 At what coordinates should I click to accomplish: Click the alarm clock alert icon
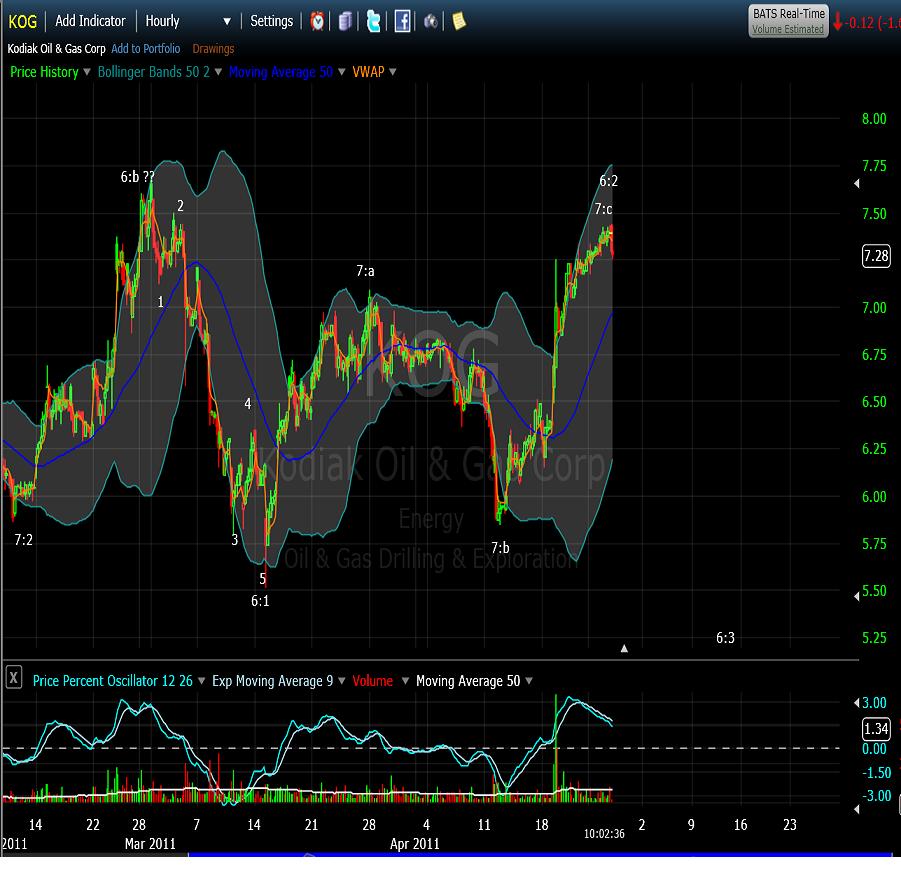(x=317, y=21)
